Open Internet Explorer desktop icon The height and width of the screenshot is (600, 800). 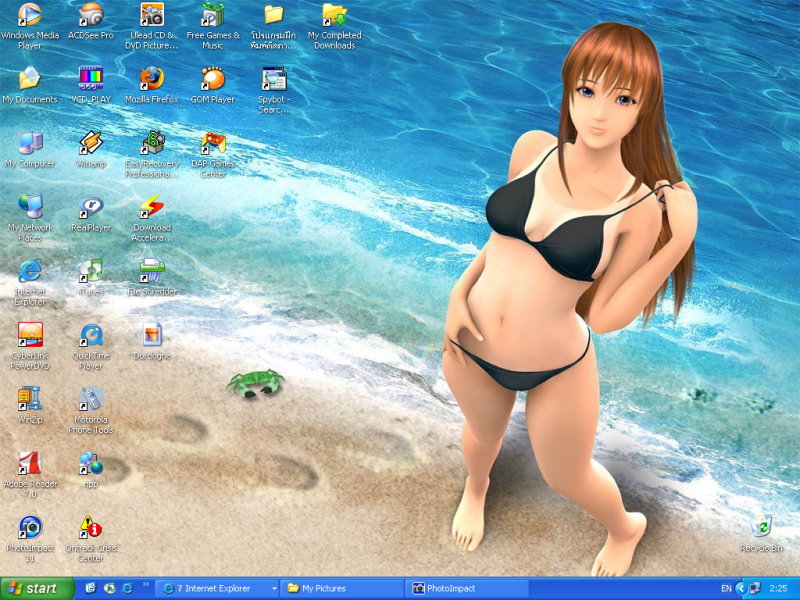pyautogui.click(x=30, y=271)
